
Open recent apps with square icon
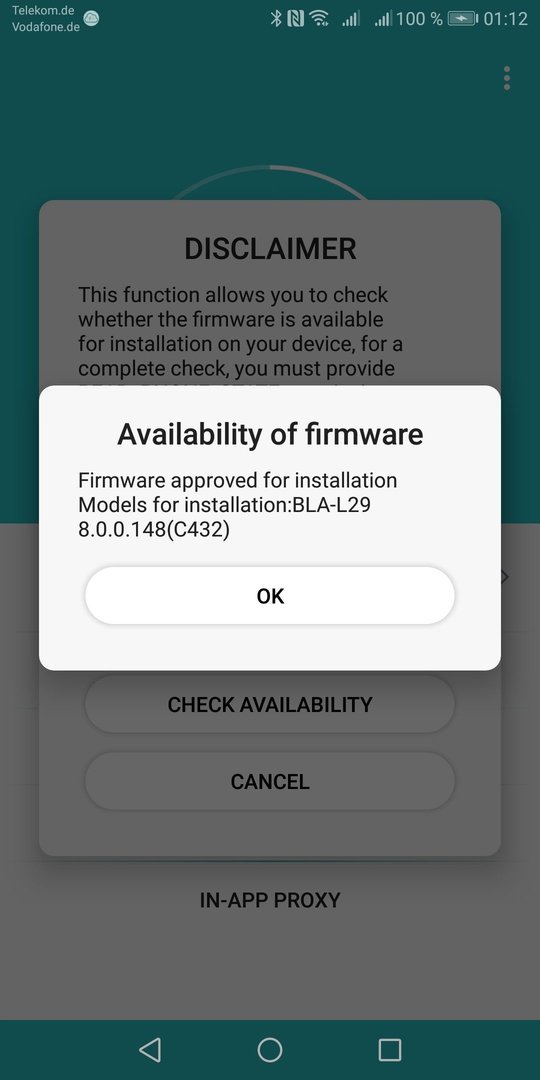click(390, 1050)
